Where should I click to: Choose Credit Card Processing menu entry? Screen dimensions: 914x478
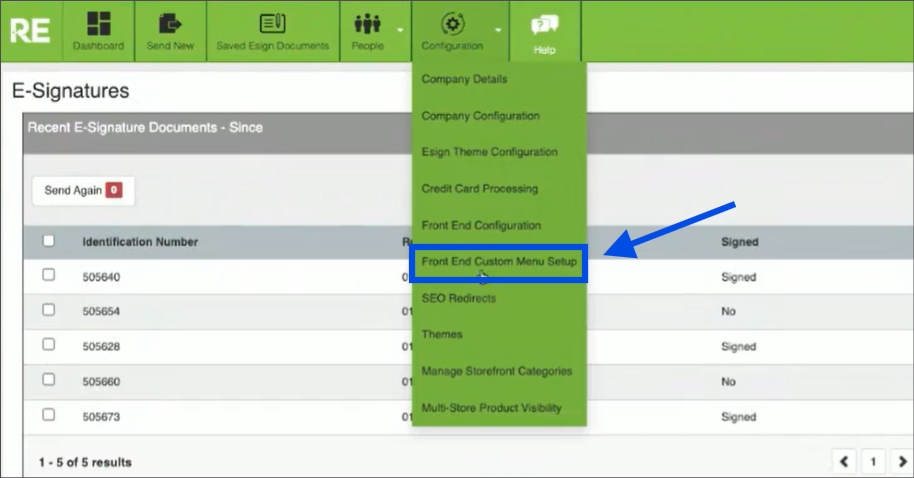[479, 189]
